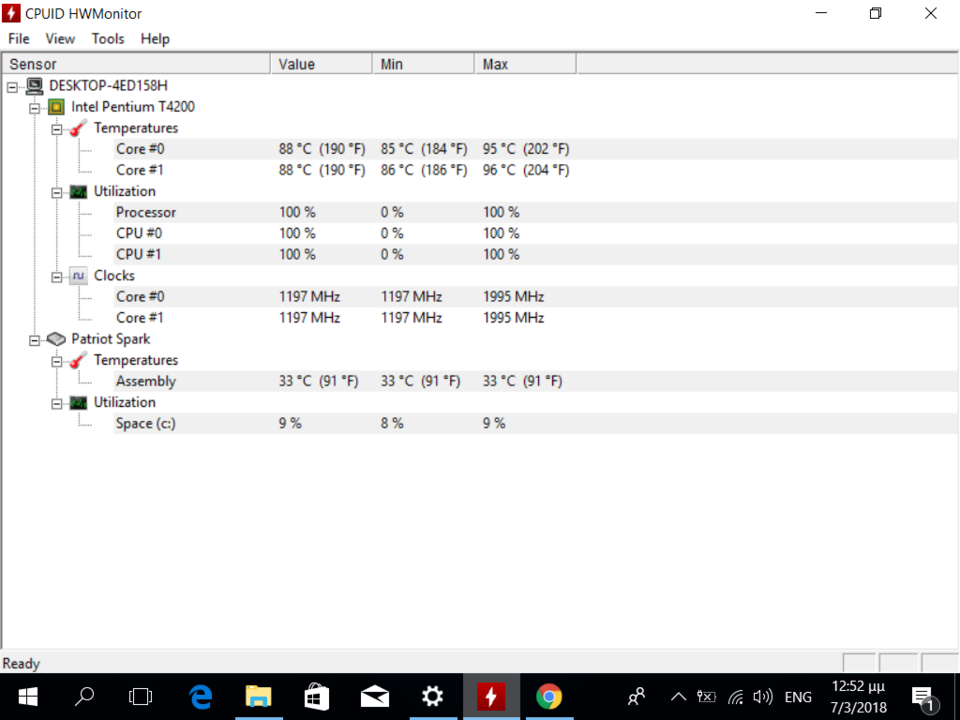The width and height of the screenshot is (960, 720).
Task: Click the Utilization graph icon under Patriot Spark
Action: coord(78,403)
